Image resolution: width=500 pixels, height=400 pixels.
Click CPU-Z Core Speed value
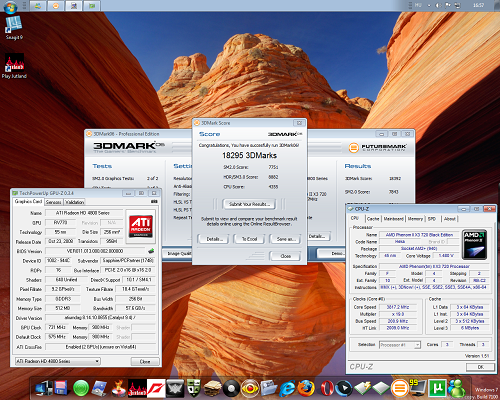tap(397, 307)
